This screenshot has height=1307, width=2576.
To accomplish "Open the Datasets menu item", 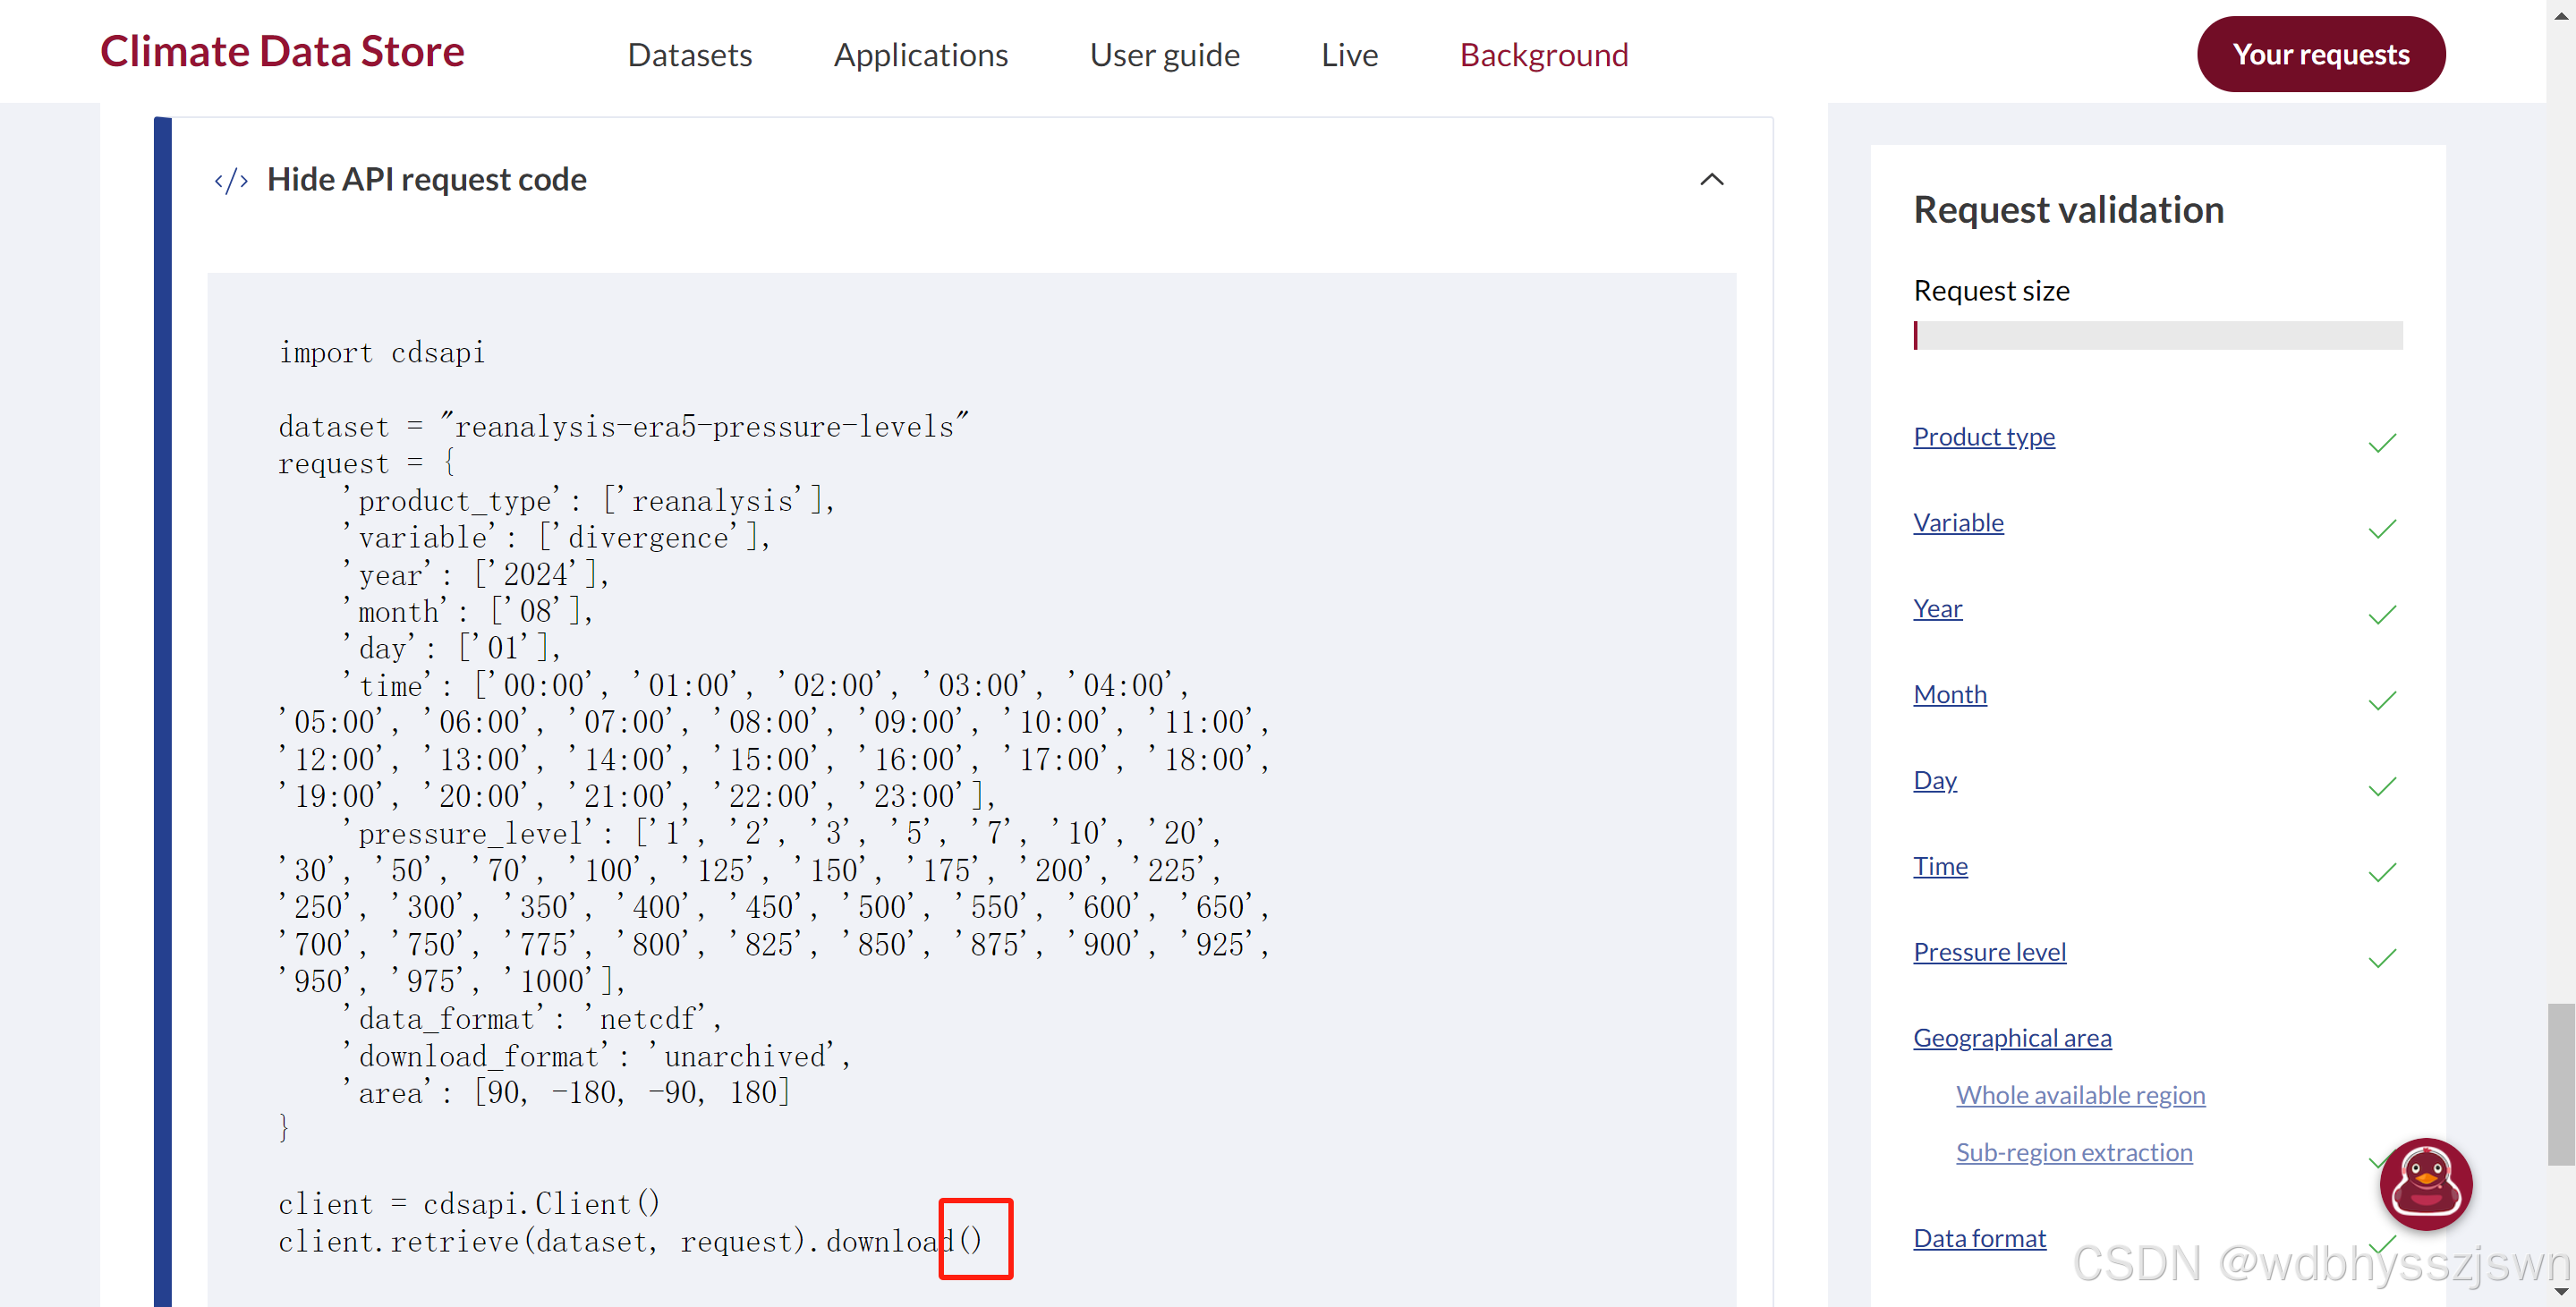I will coord(689,54).
